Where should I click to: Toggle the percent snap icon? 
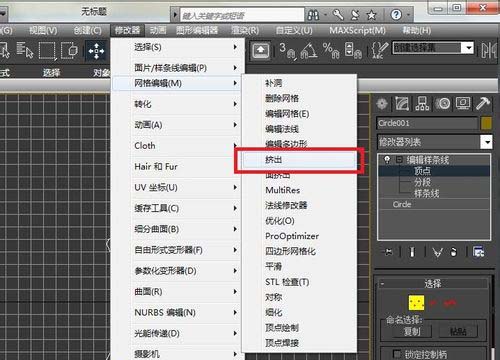pos(331,50)
